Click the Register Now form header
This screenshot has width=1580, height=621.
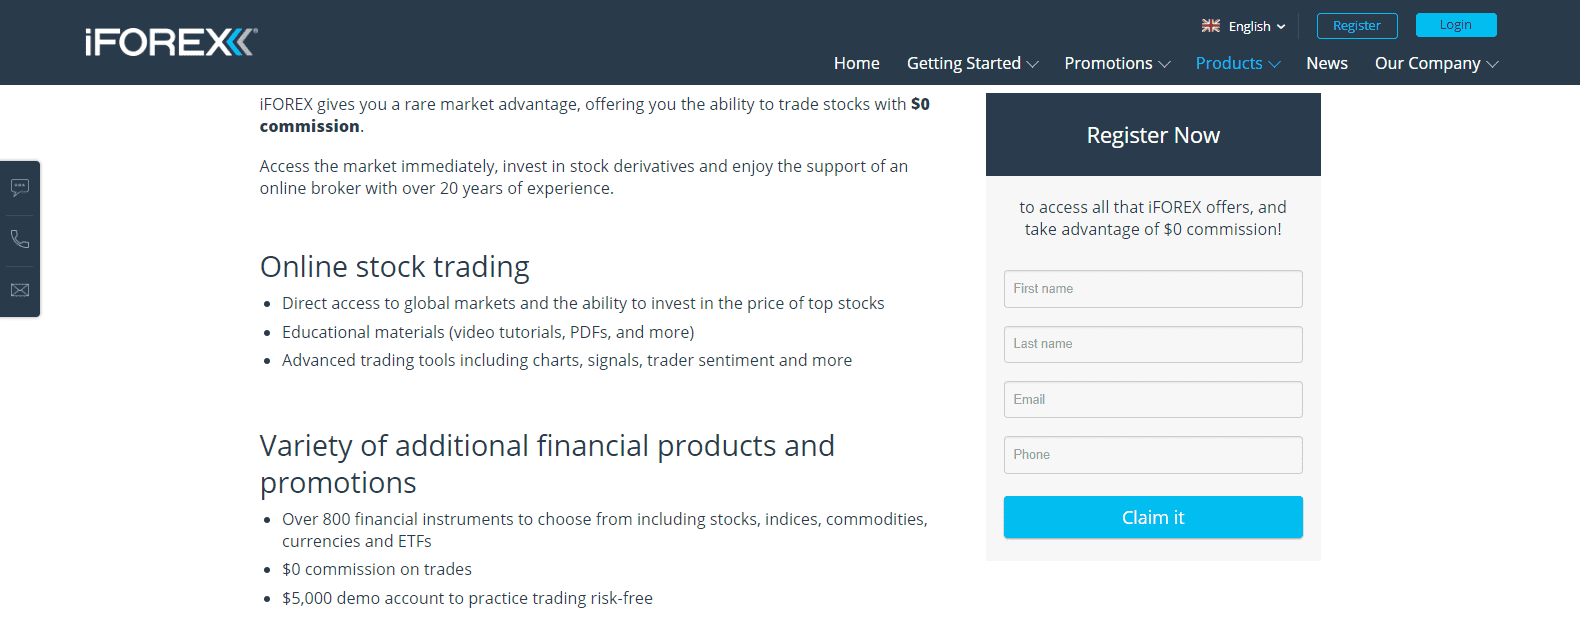1153,135
